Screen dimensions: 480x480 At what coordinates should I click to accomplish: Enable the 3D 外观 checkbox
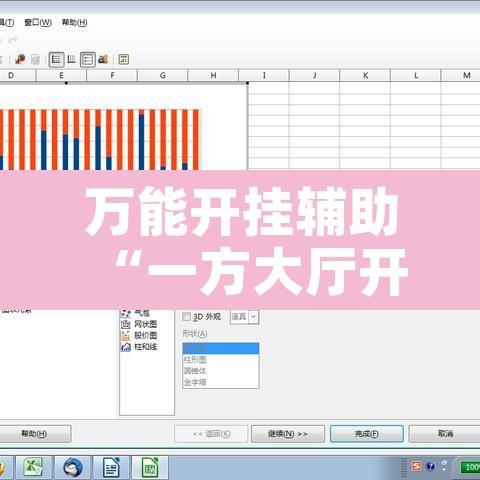click(x=187, y=316)
